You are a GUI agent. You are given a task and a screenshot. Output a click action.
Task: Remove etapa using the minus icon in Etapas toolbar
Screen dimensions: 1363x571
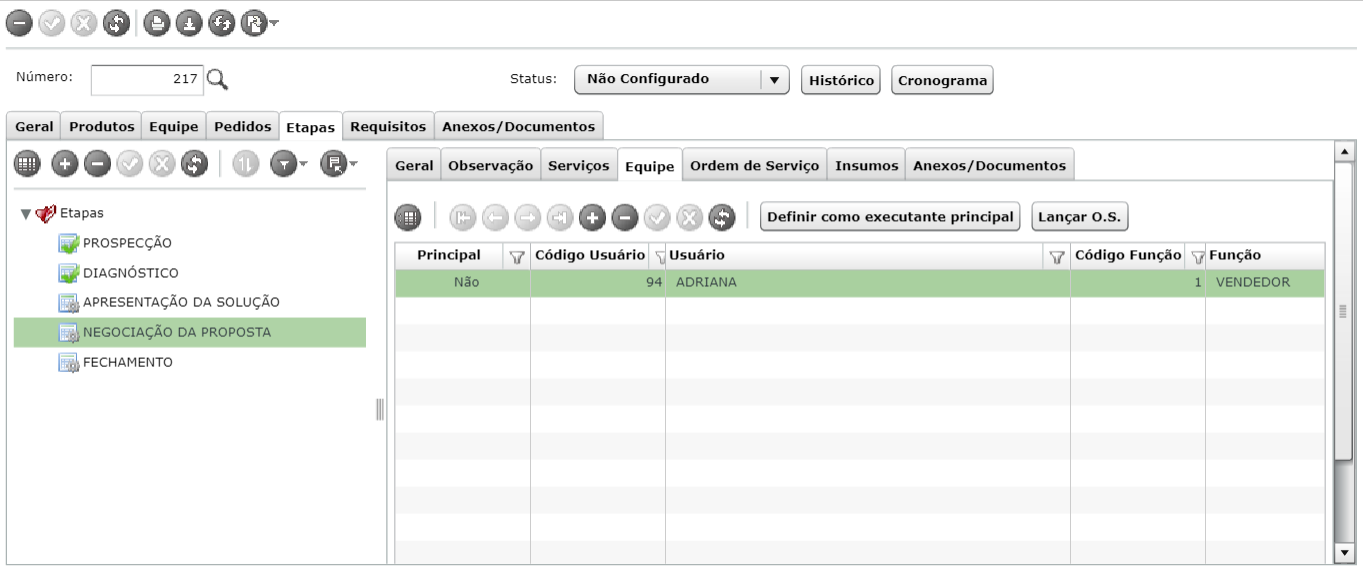pyautogui.click(x=96, y=164)
